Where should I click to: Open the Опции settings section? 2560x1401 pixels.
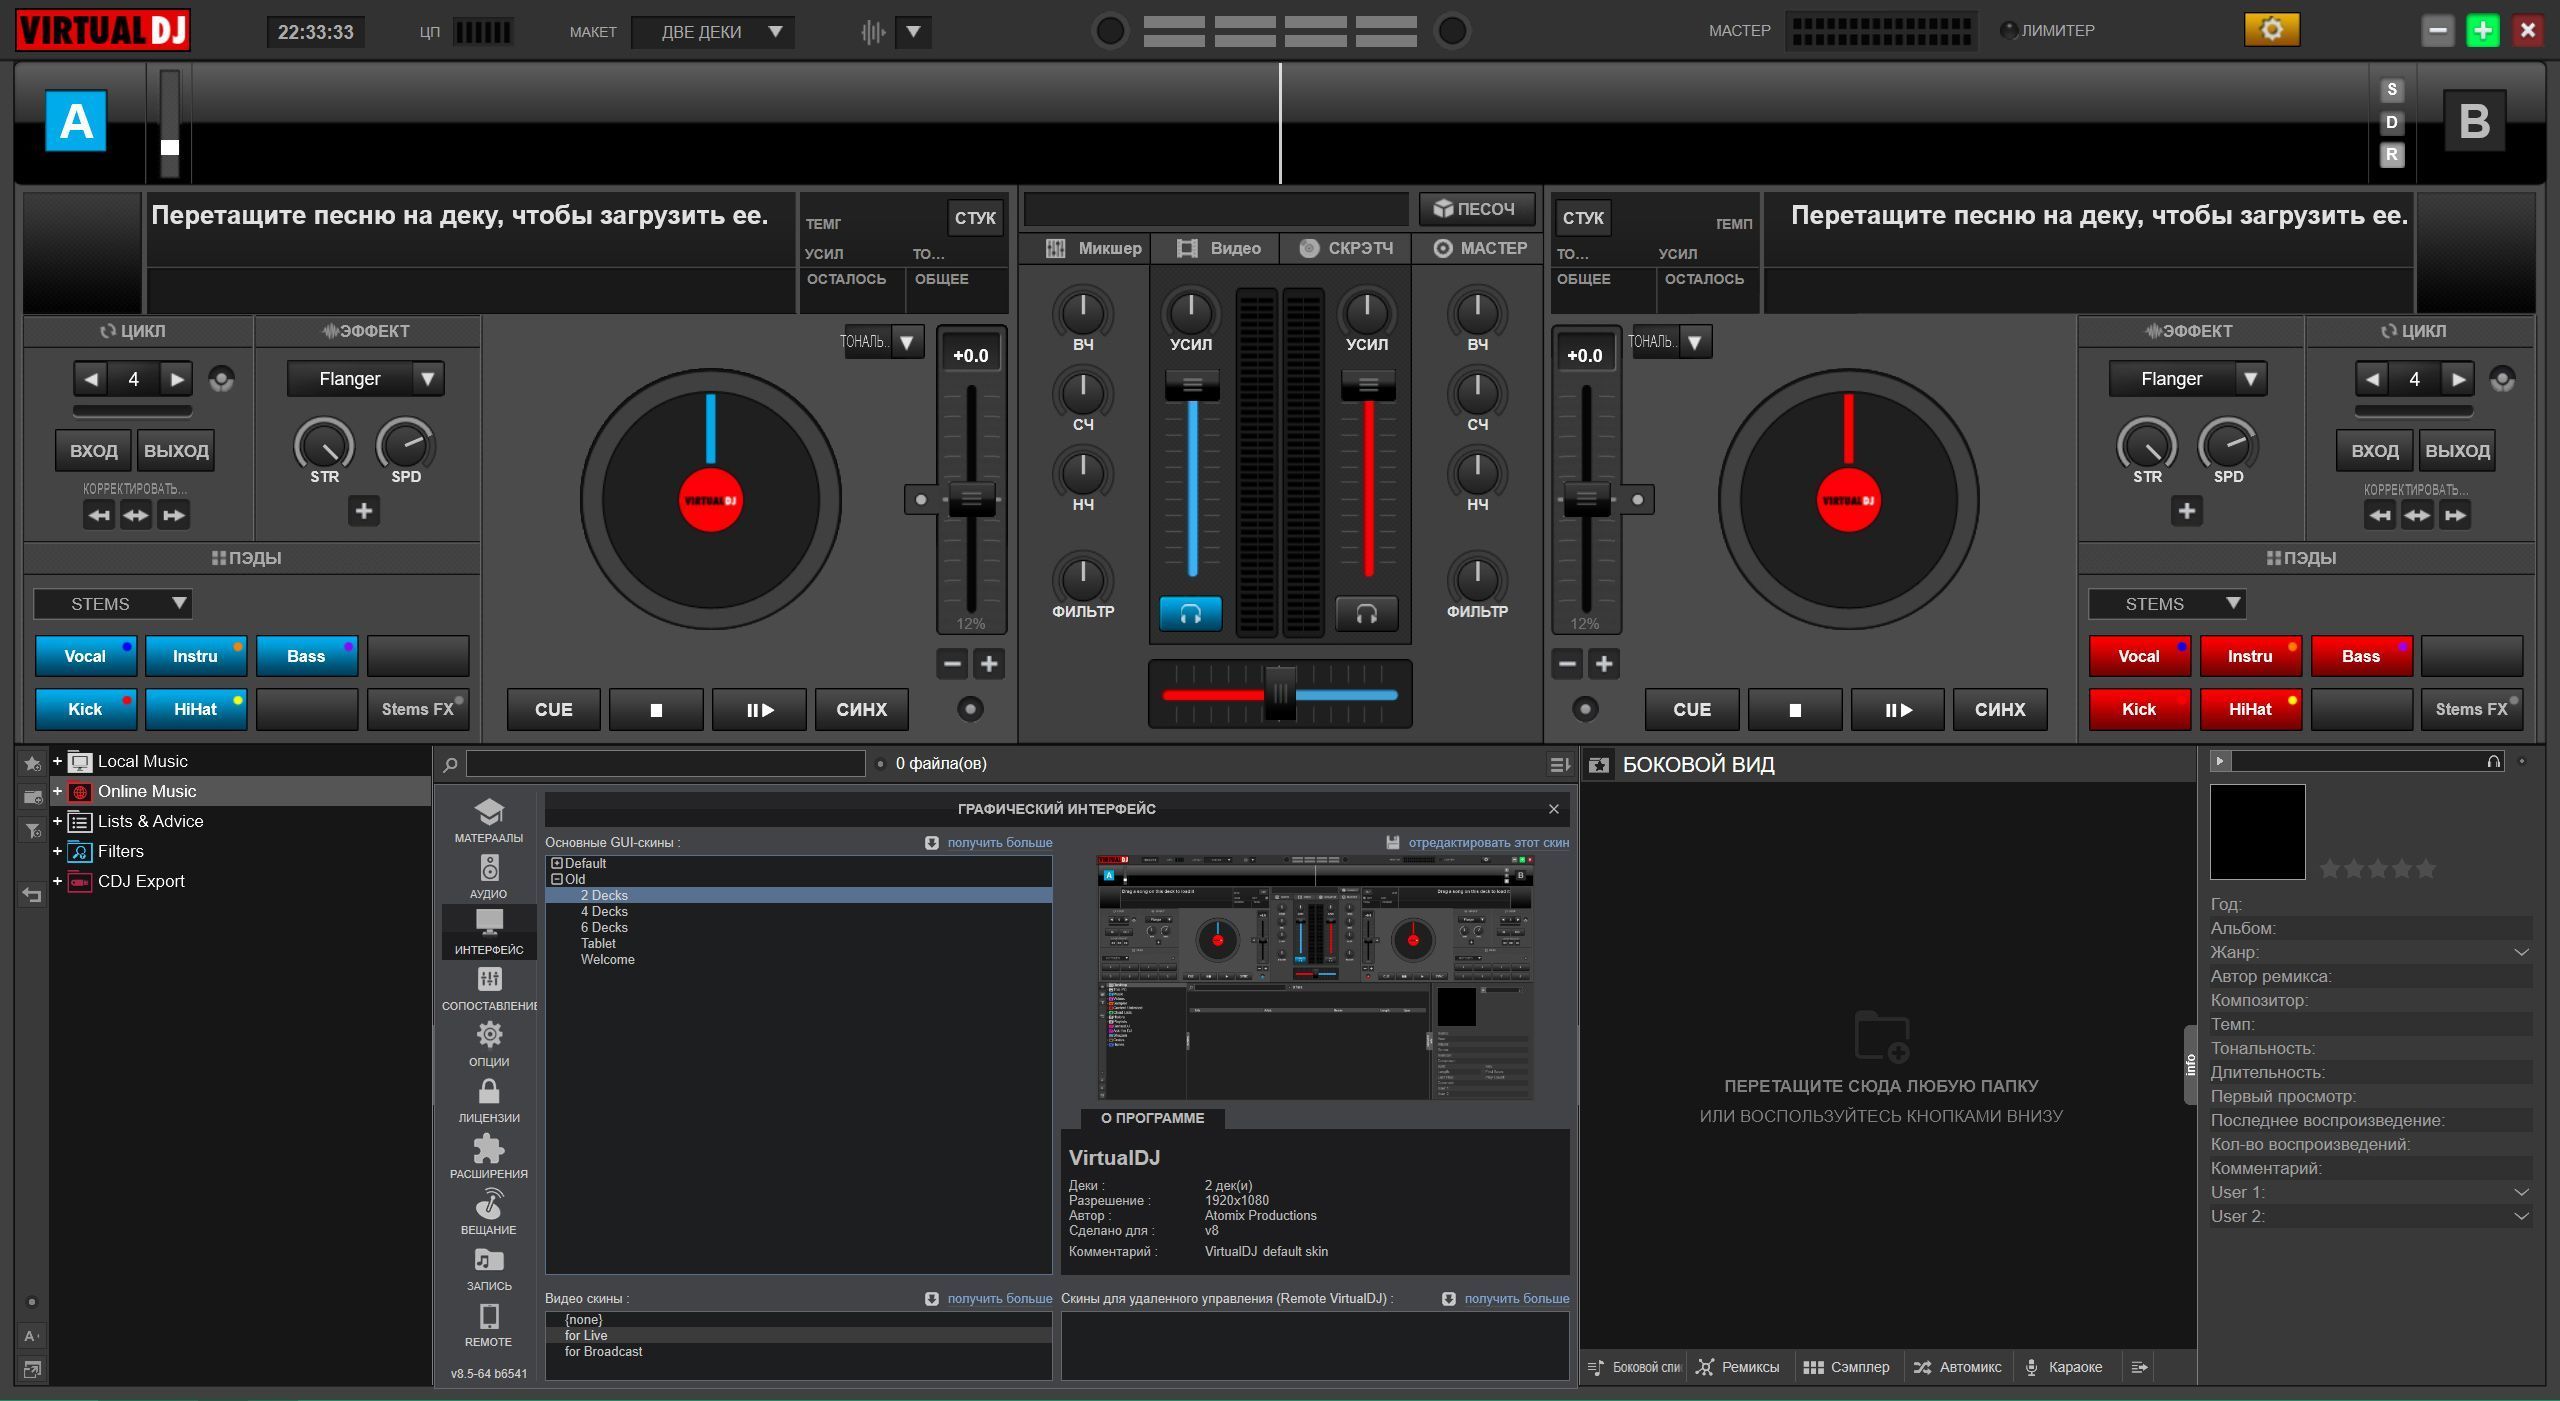pyautogui.click(x=489, y=1044)
